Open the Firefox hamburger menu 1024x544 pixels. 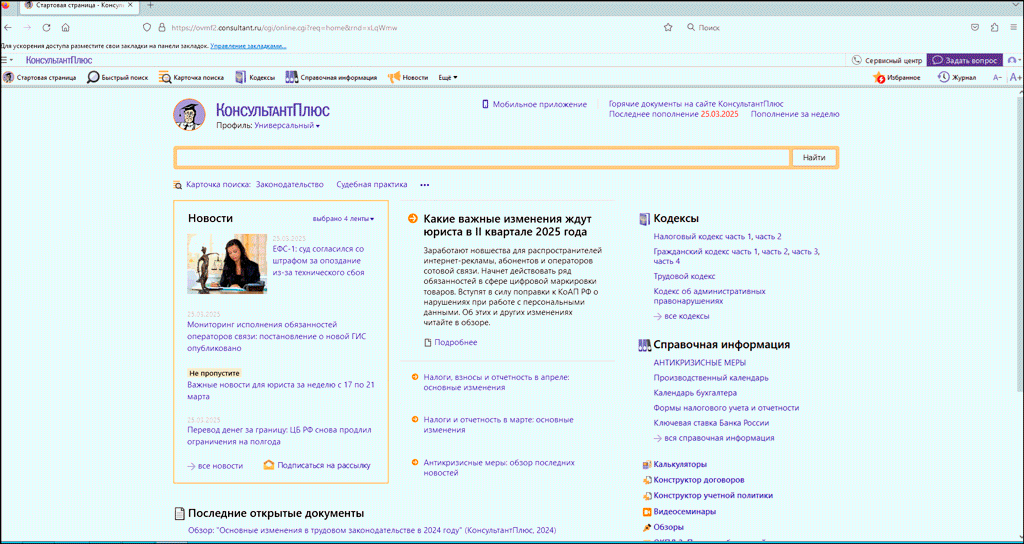(1013, 28)
